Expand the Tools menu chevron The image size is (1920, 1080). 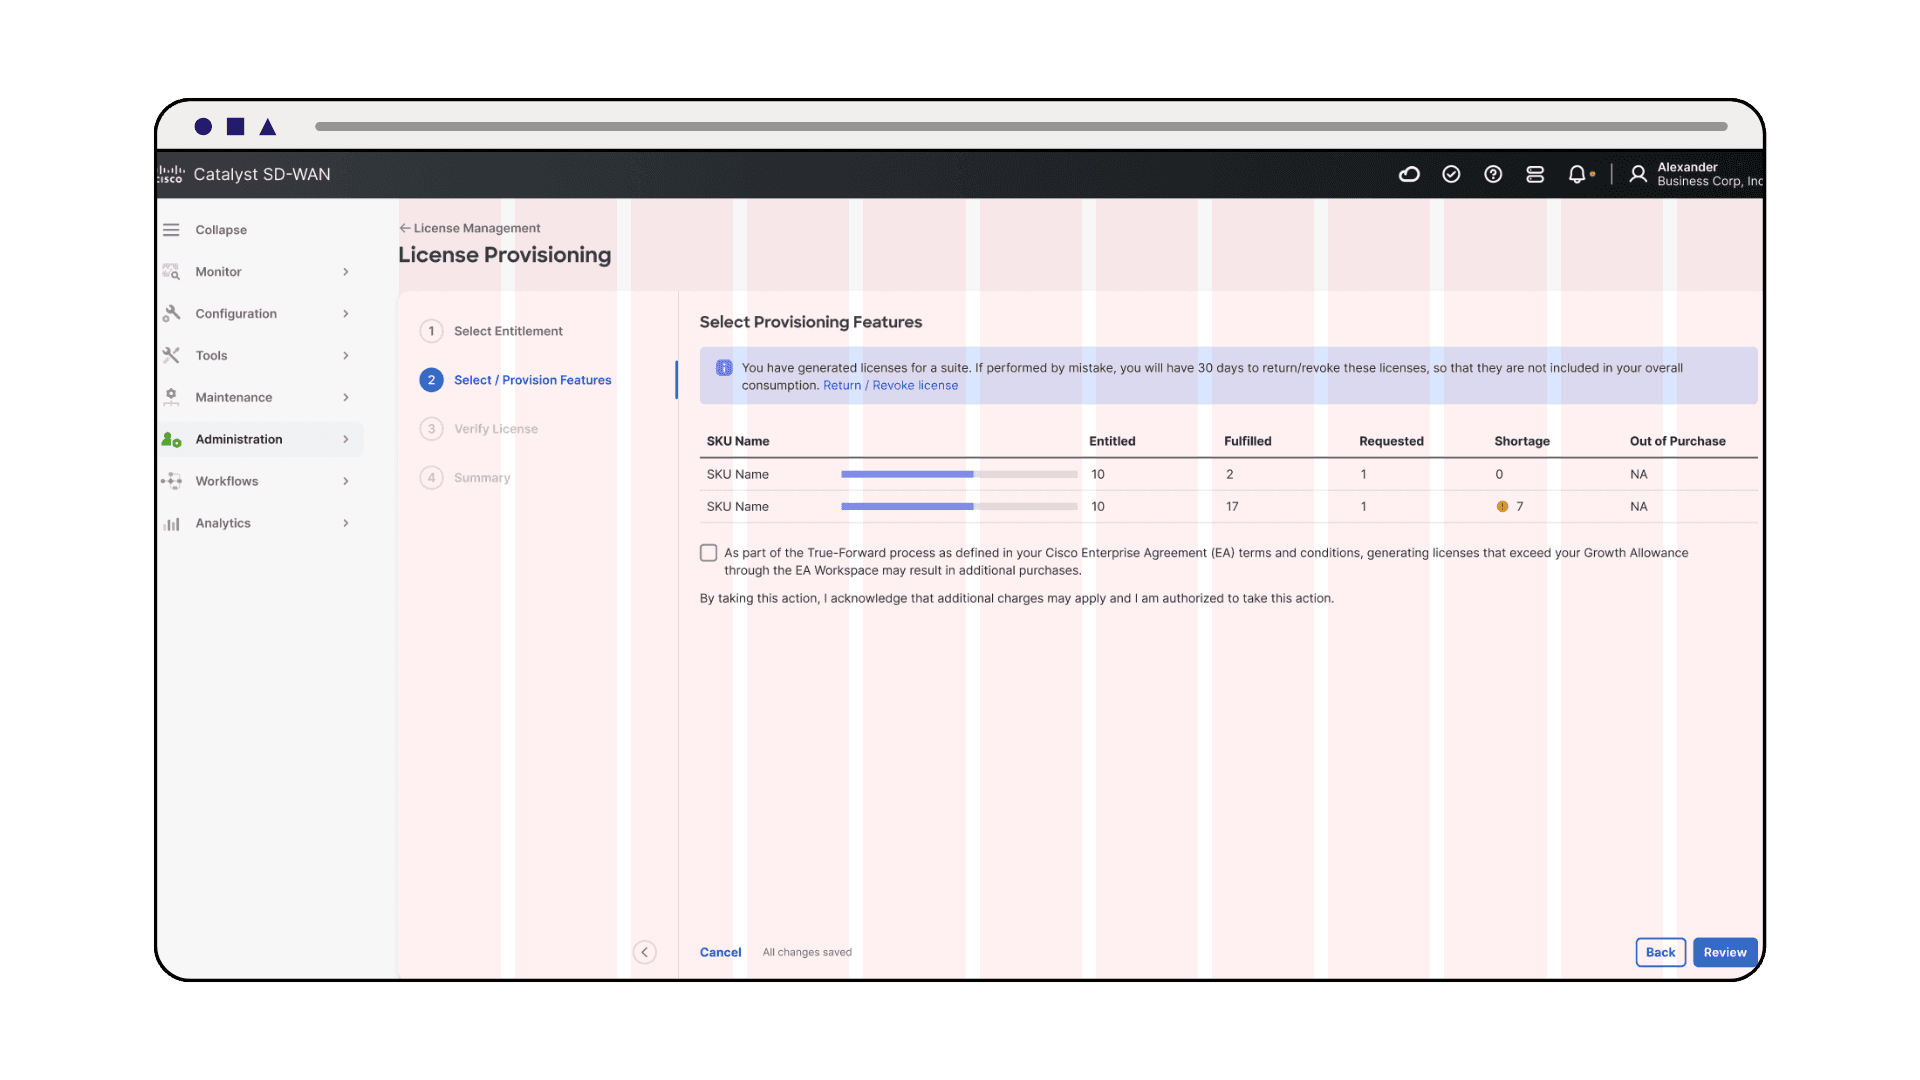346,356
